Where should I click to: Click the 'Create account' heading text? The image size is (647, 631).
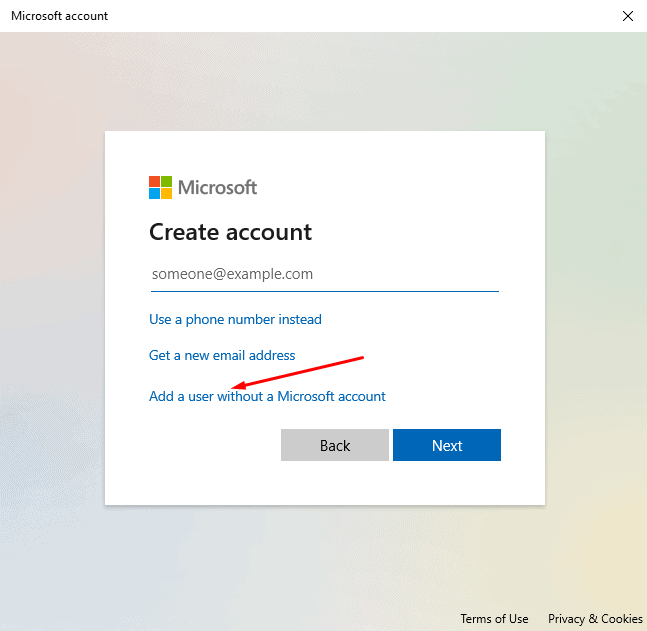point(230,232)
